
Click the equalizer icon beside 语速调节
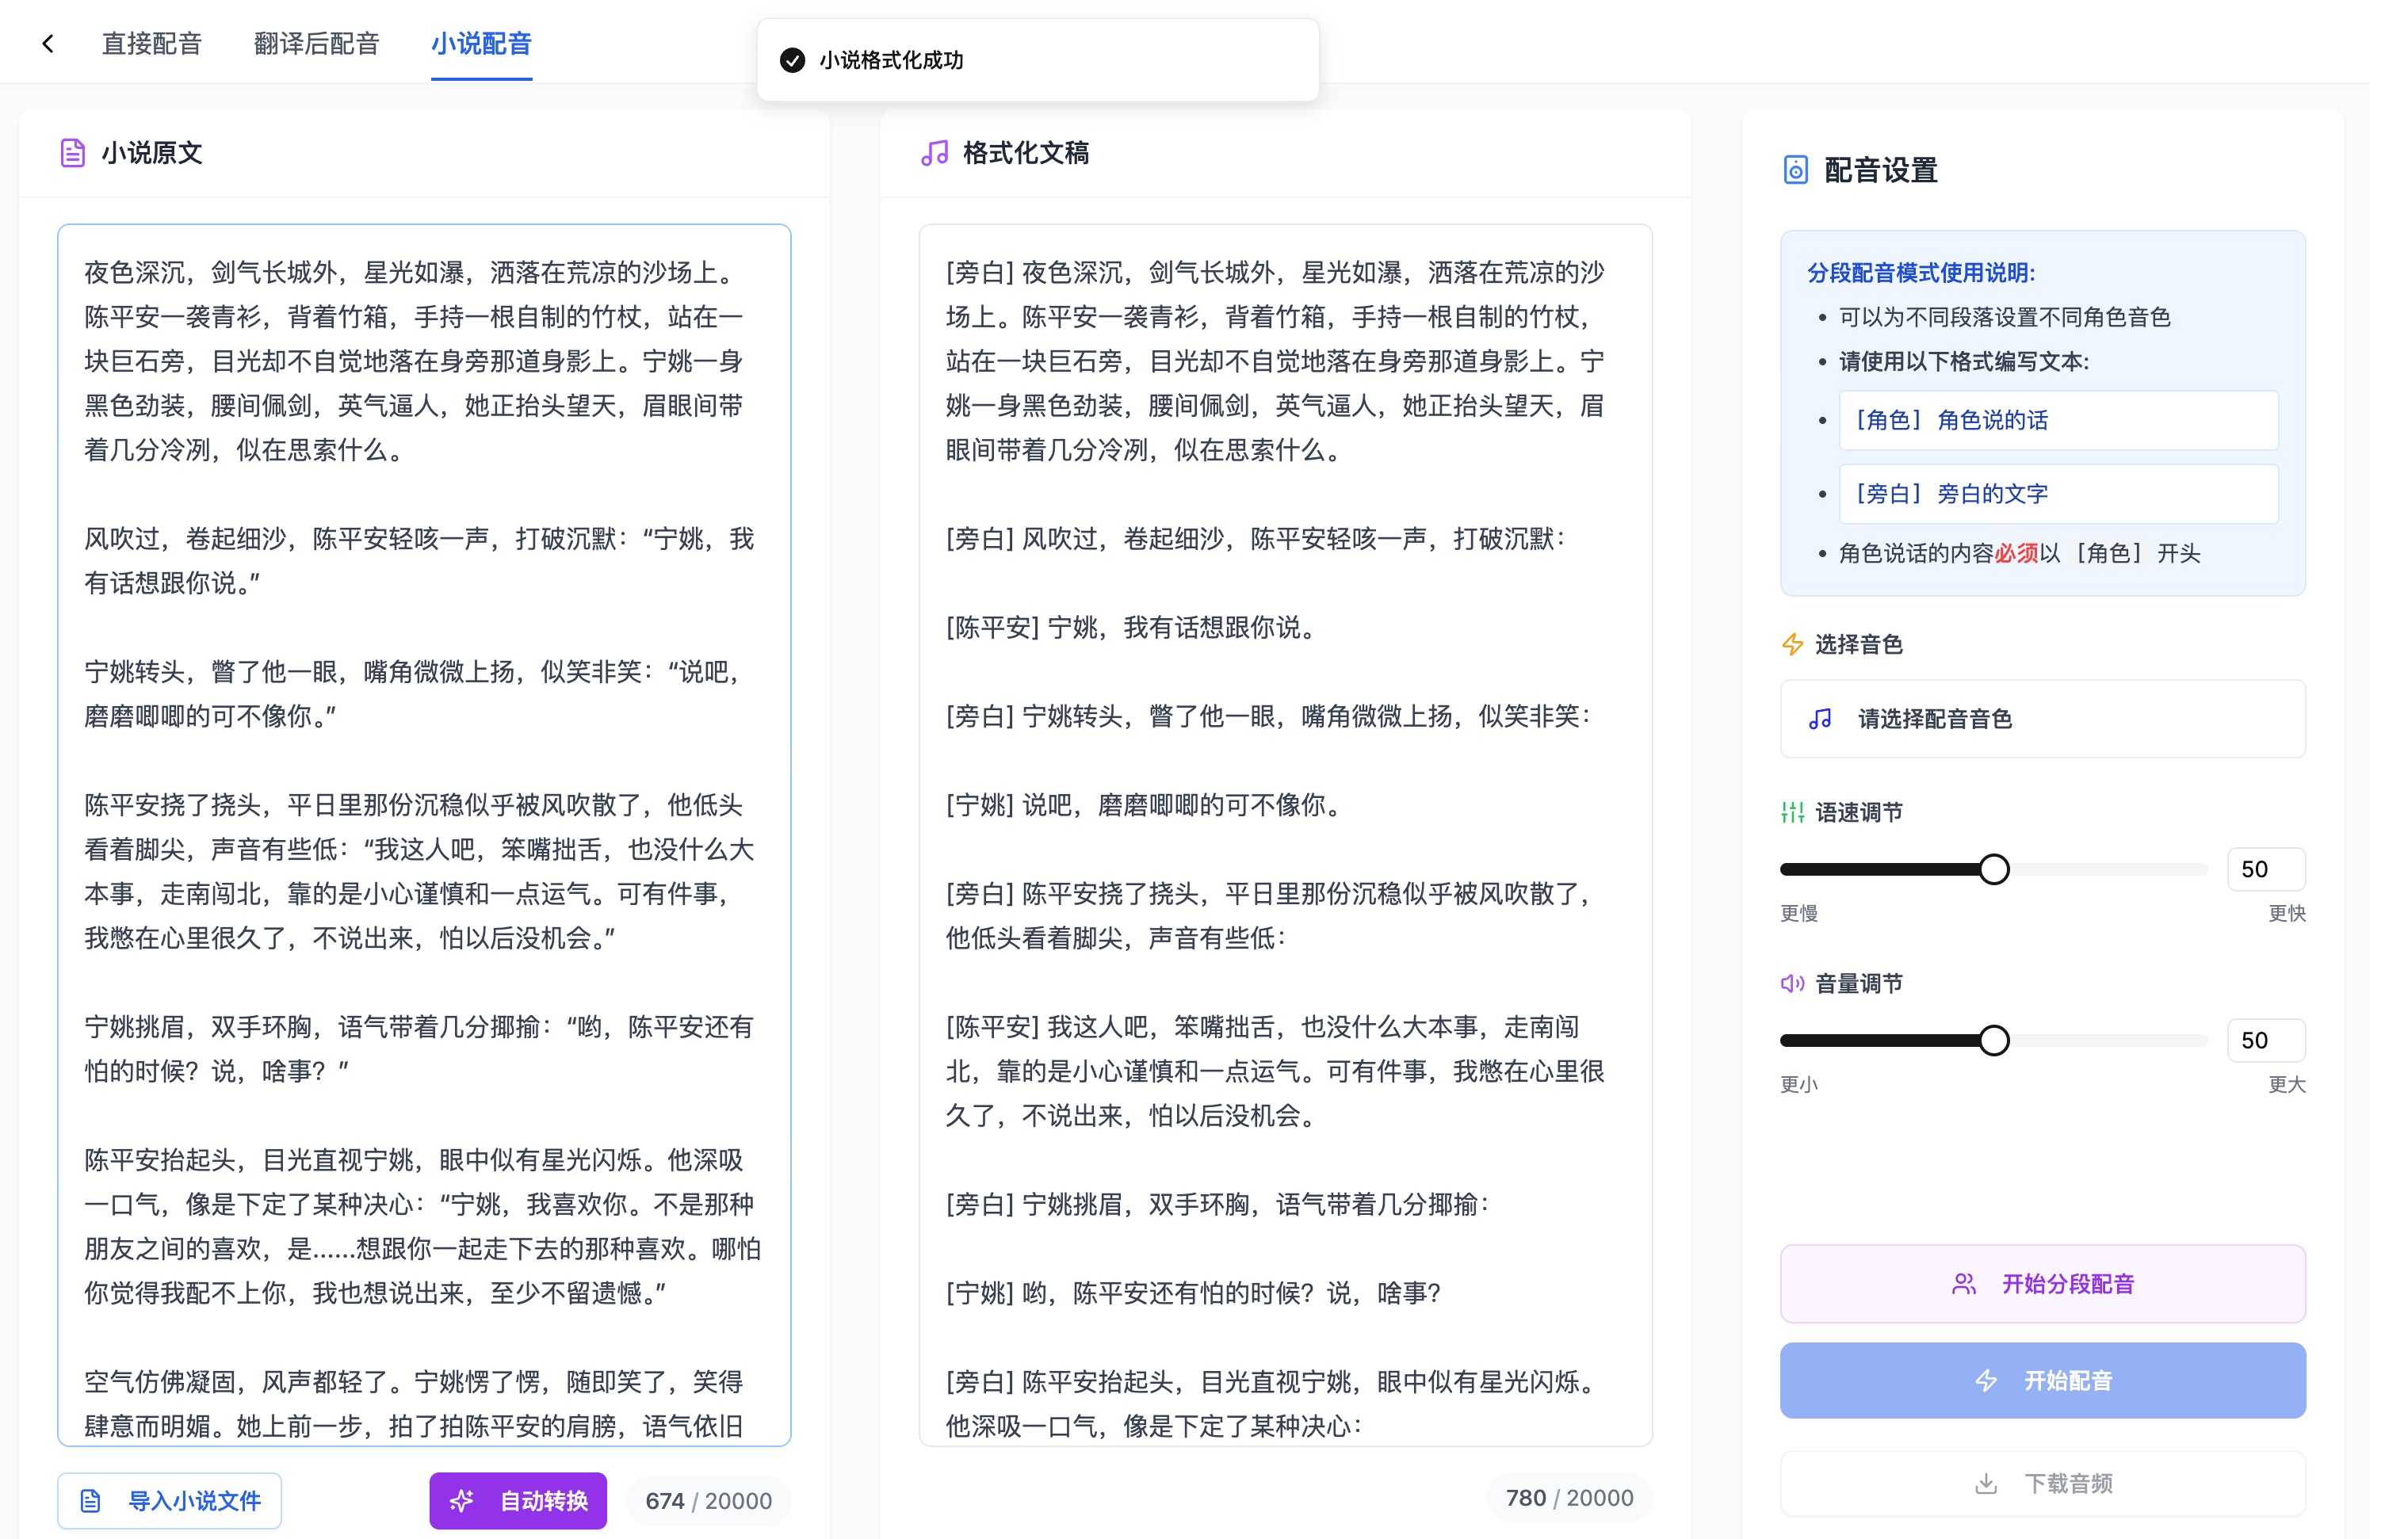(1792, 812)
